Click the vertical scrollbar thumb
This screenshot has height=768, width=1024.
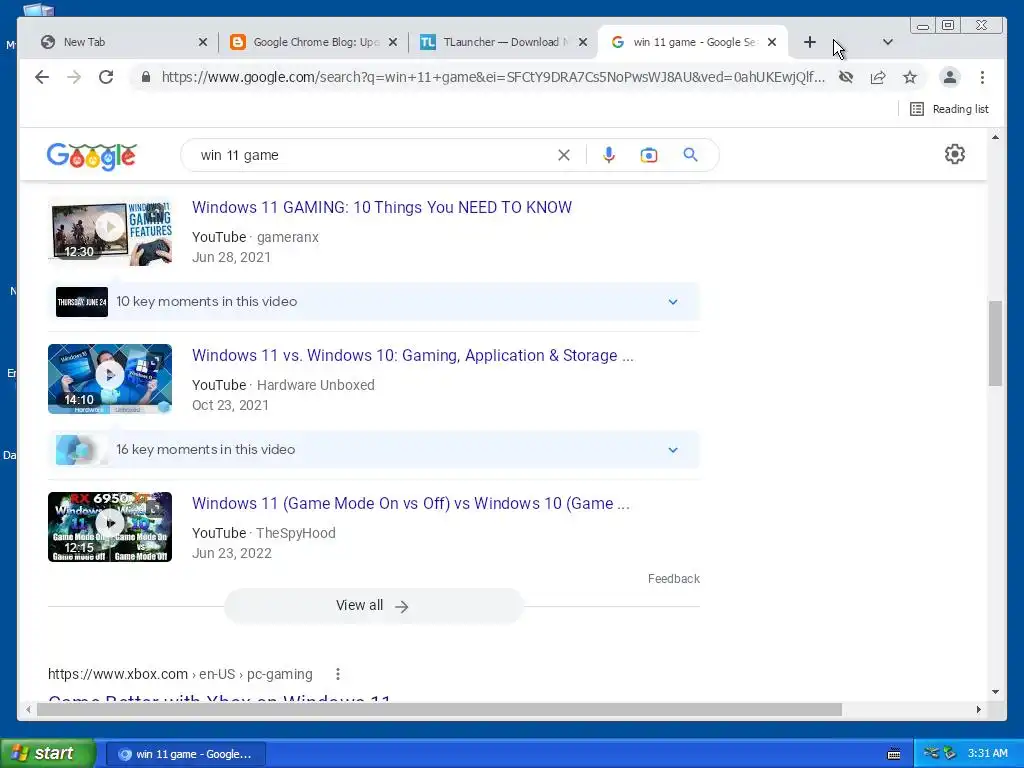tap(995, 344)
